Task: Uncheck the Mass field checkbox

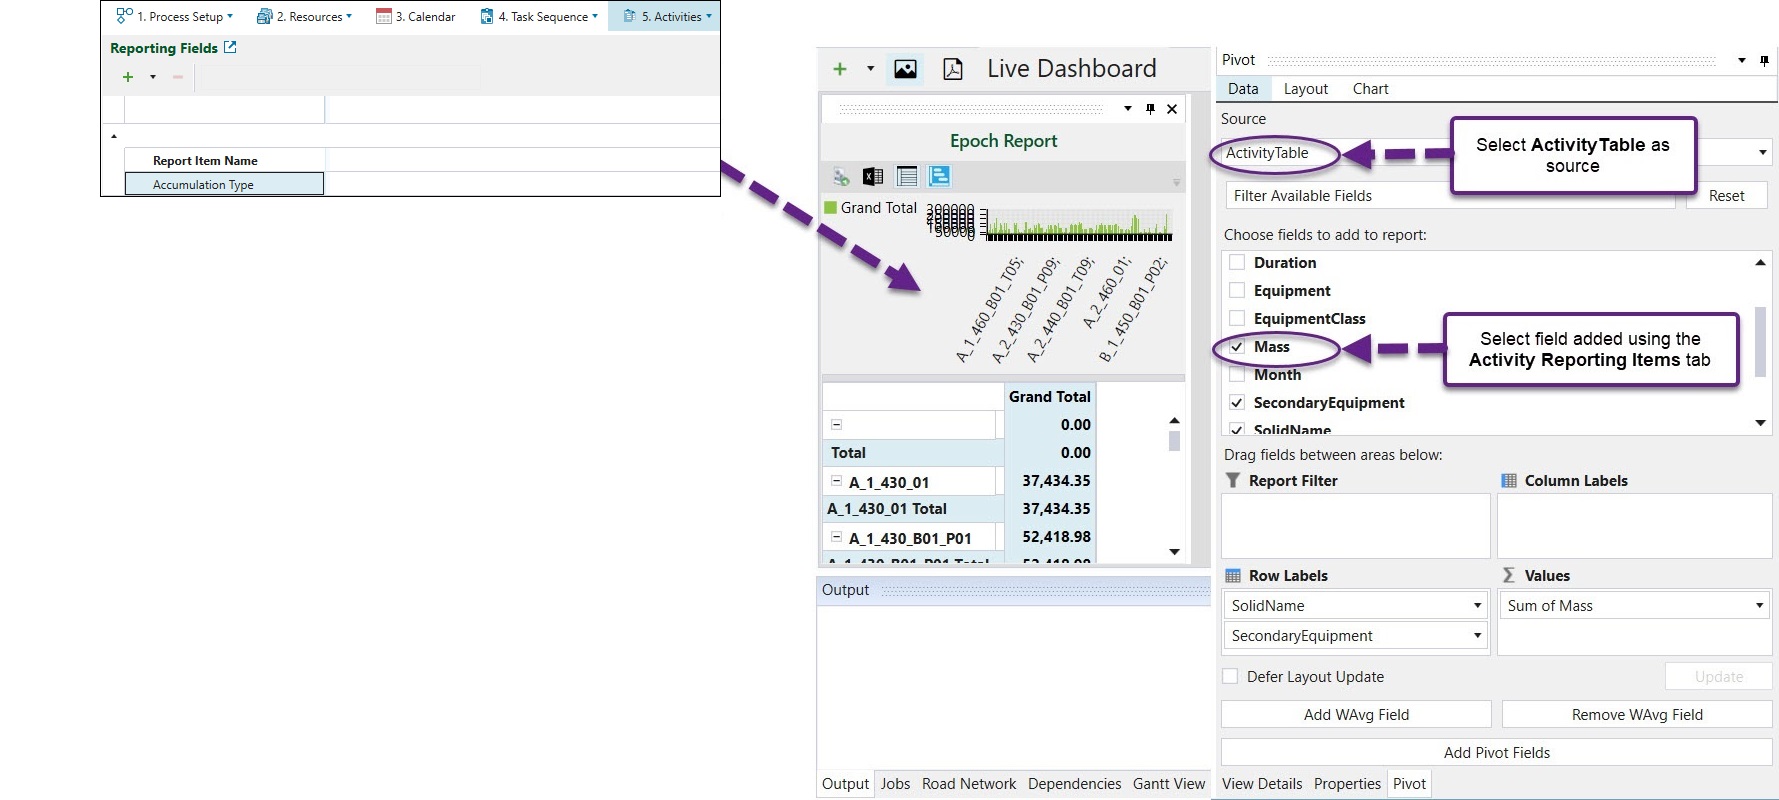Action: coord(1237,347)
